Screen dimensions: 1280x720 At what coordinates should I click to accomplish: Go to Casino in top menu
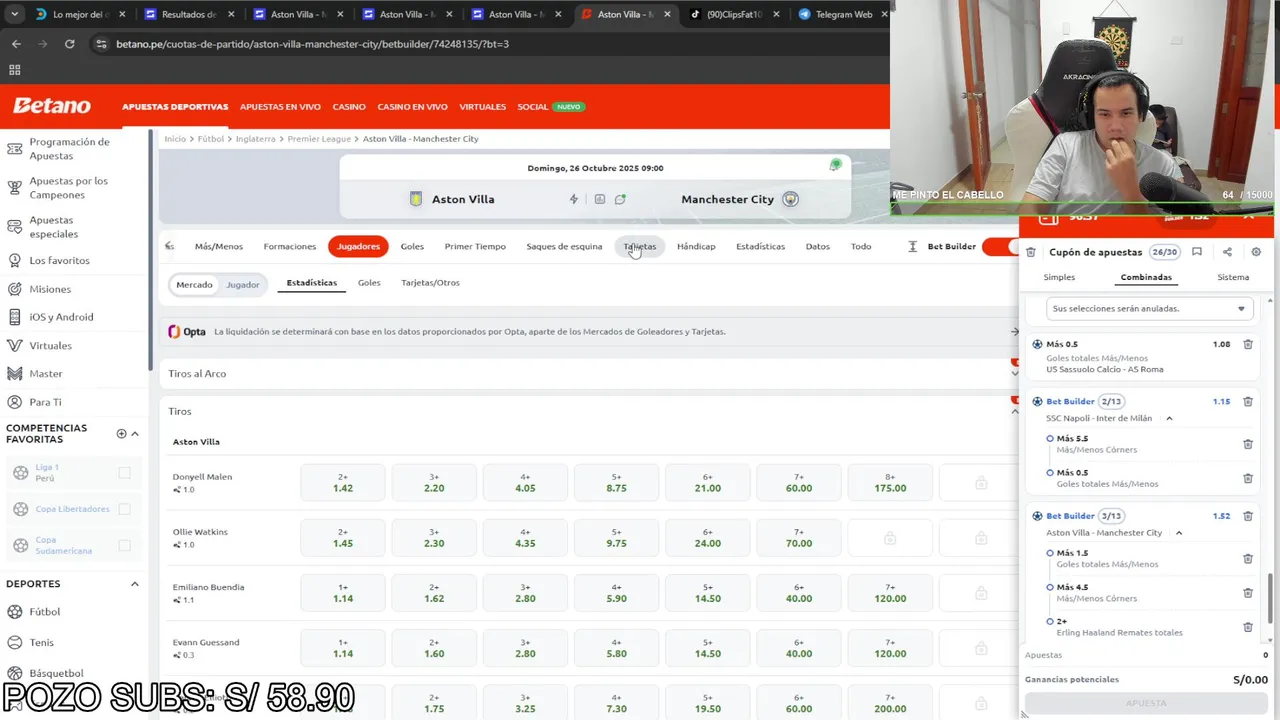point(349,107)
